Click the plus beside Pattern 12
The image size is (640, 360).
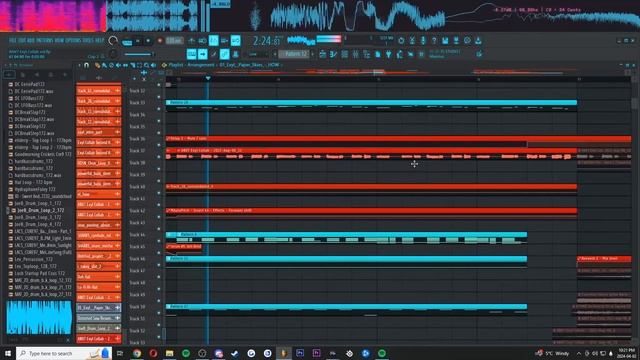point(313,54)
